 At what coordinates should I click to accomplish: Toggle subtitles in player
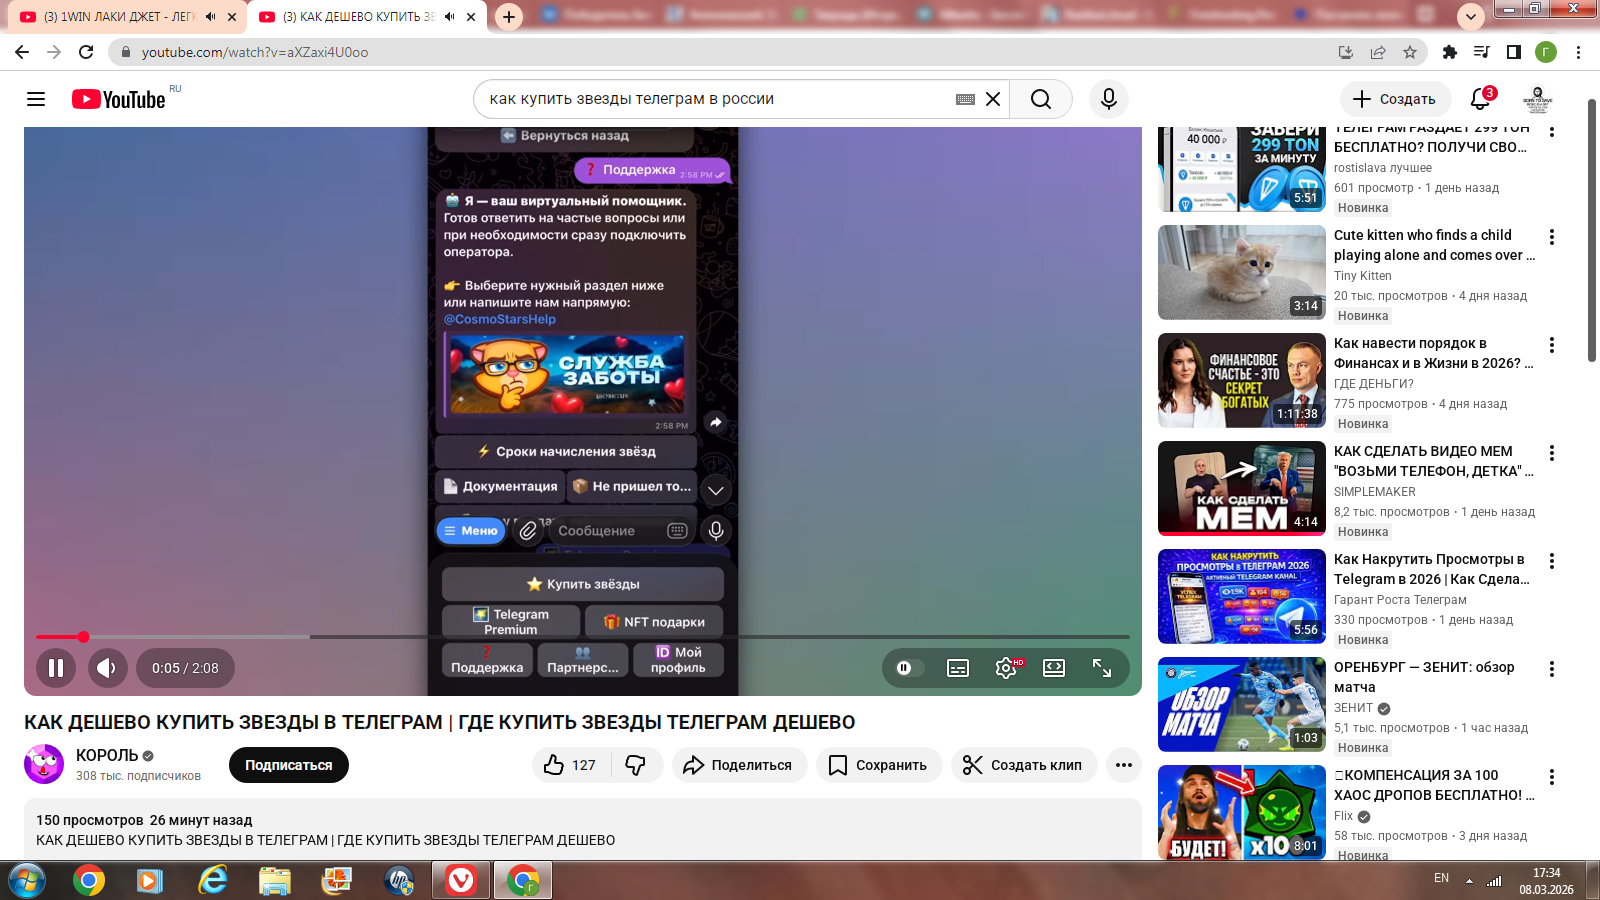[958, 668]
